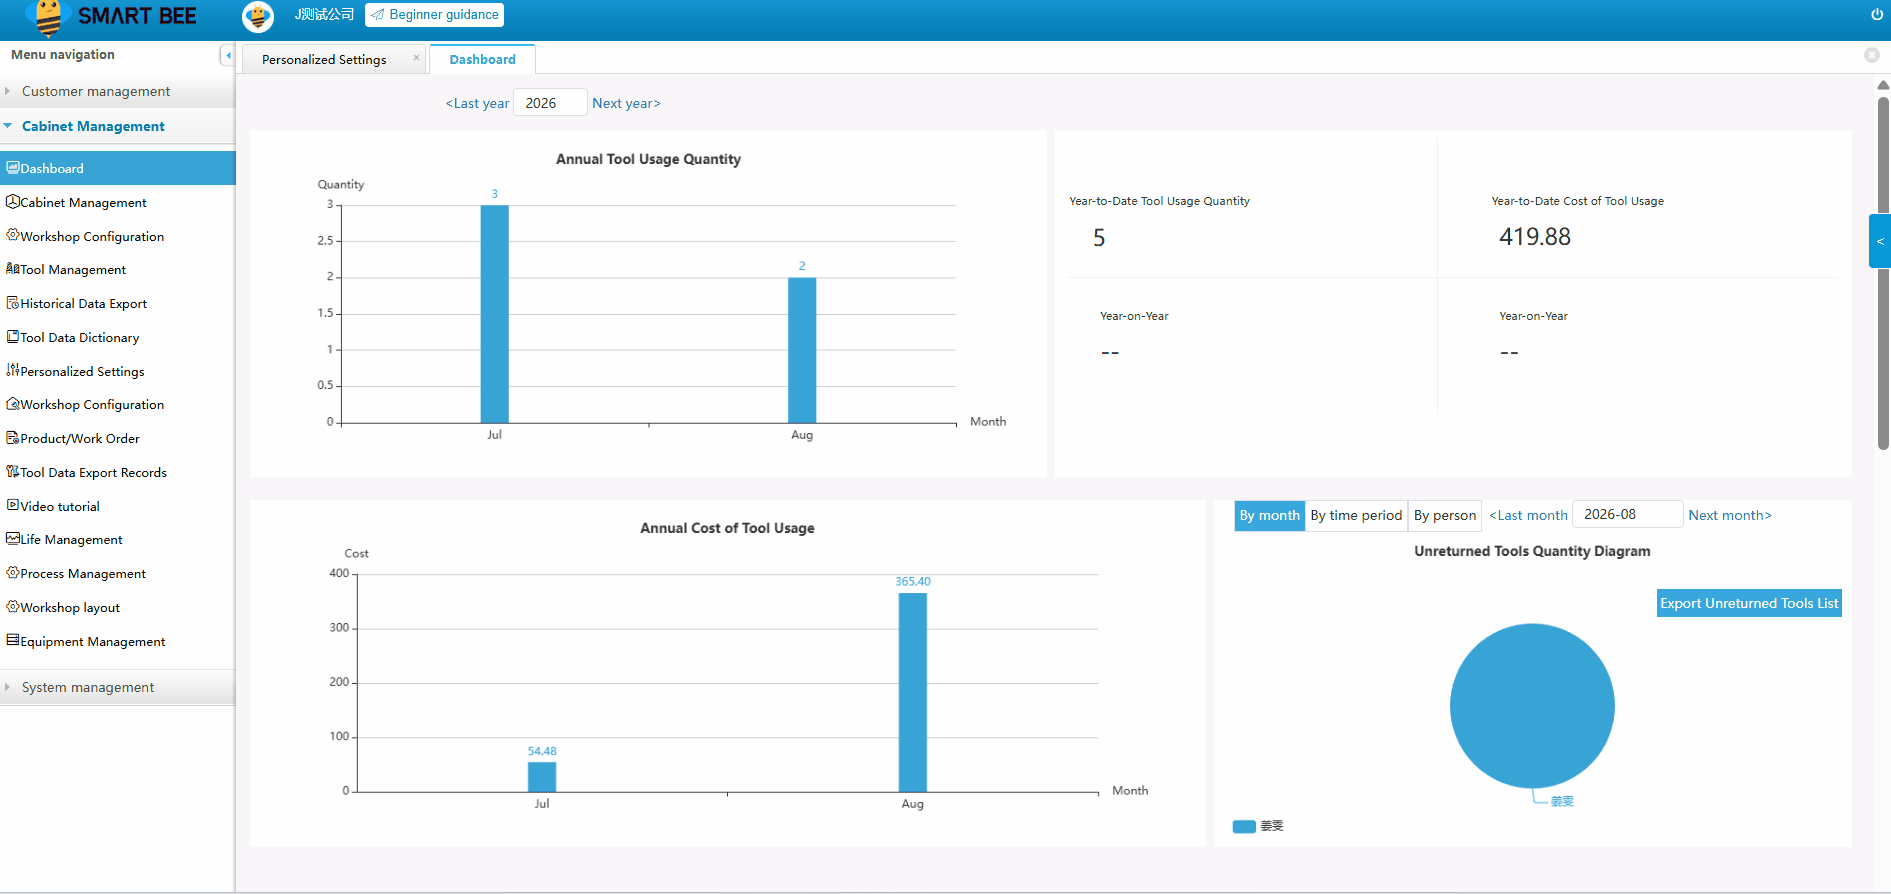
Task: Close all tabs with the circle button
Action: point(1872,55)
